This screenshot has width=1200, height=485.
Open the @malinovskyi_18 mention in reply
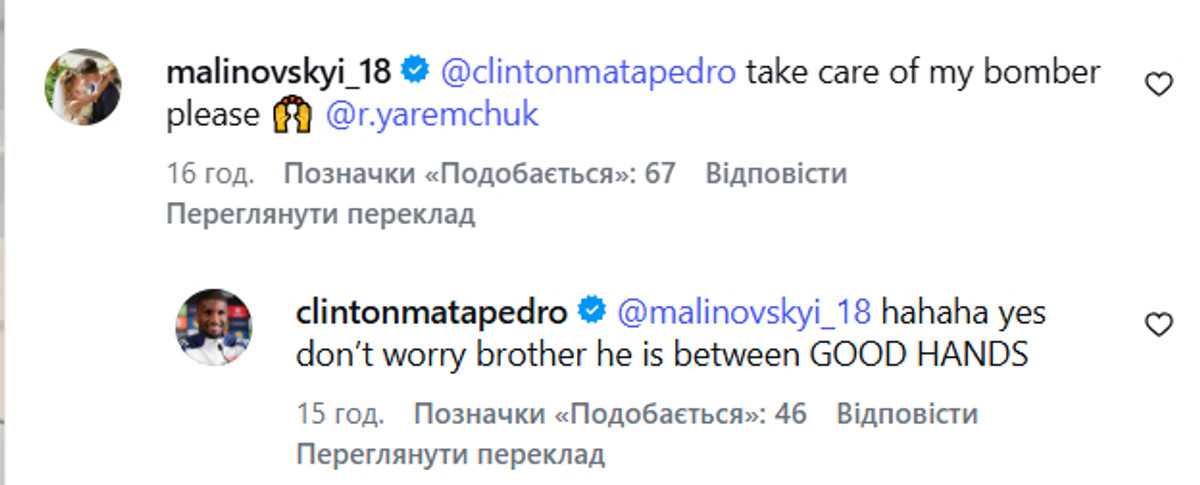[744, 312]
